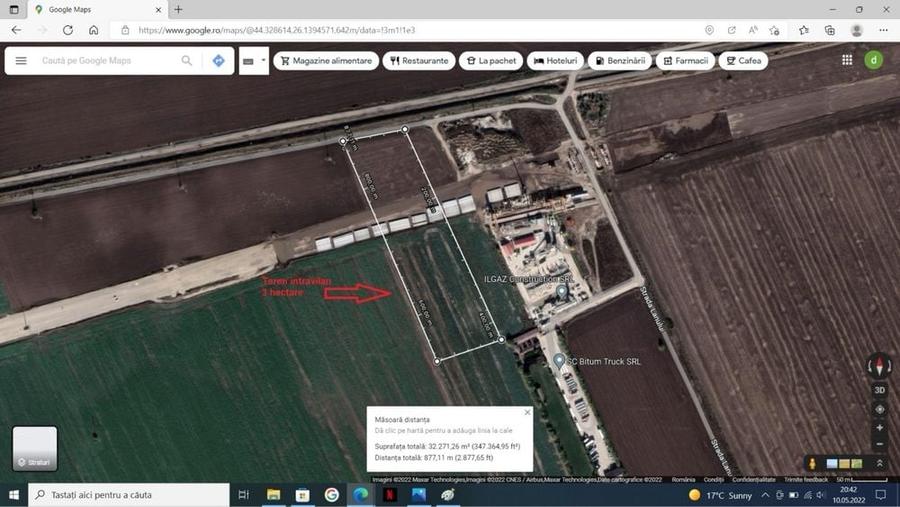The height and width of the screenshot is (507, 900).
Task: Open Edge tab actions menu
Action: pos(14,9)
